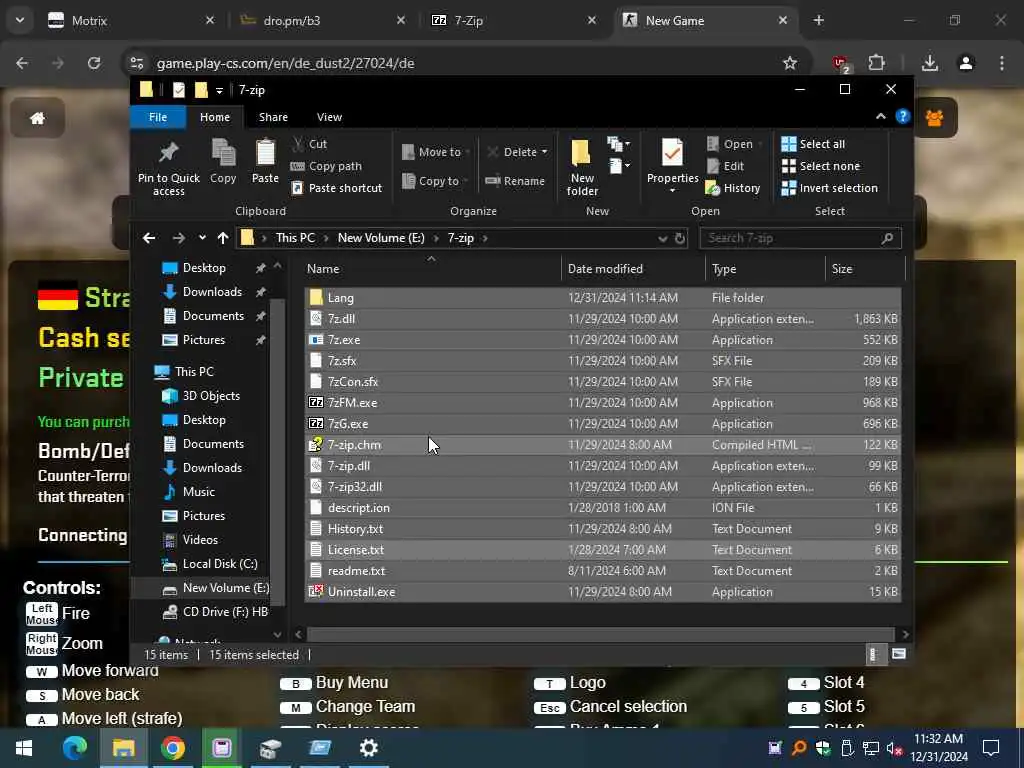Select Downloads in Quick access
This screenshot has width=1024, height=768.
click(212, 292)
